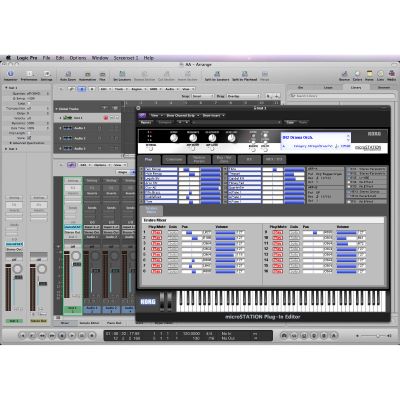
Task: Toggle the blue Catch button in Arrange
Action: pyautogui.click(x=82, y=89)
